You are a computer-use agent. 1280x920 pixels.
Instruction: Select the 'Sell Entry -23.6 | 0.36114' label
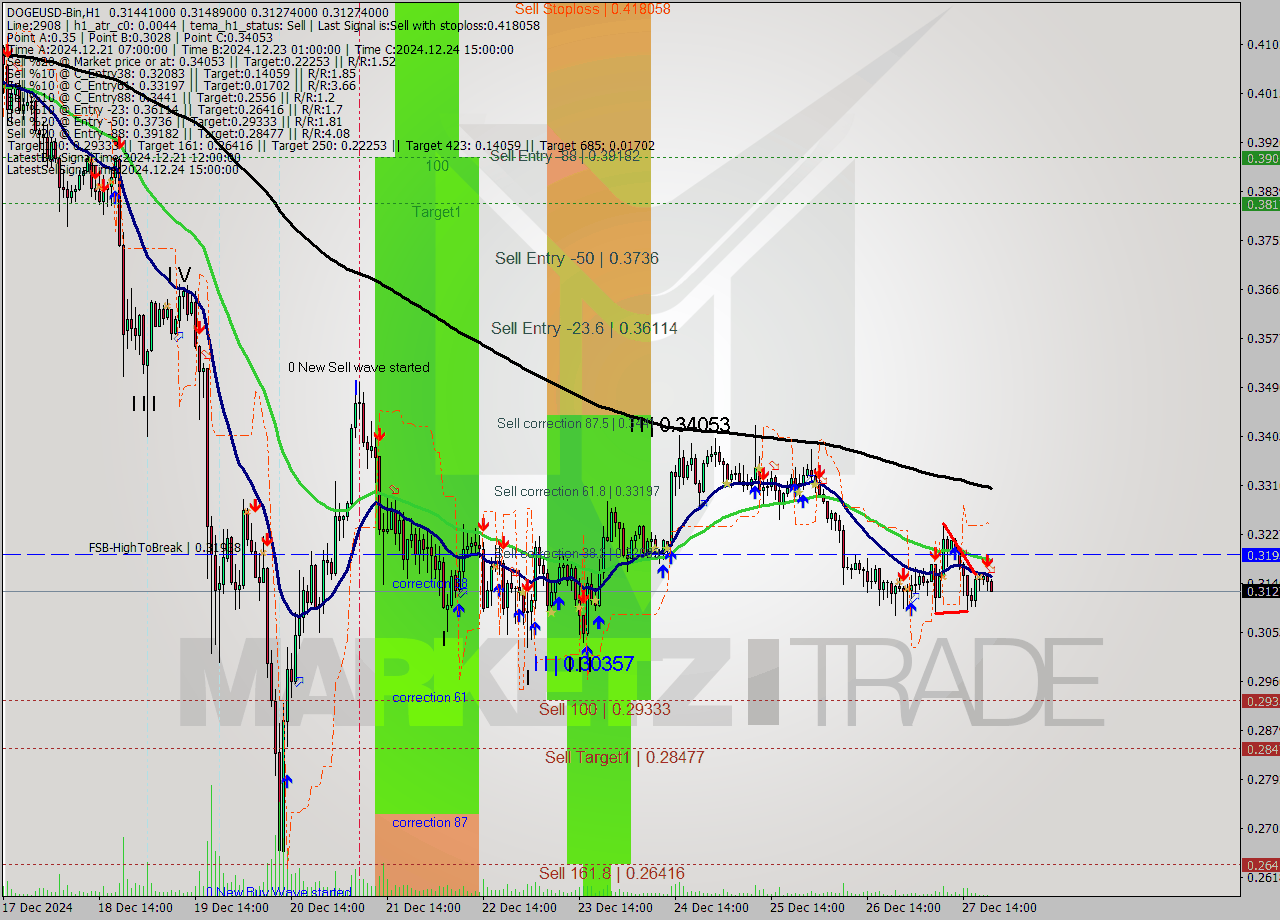584,329
